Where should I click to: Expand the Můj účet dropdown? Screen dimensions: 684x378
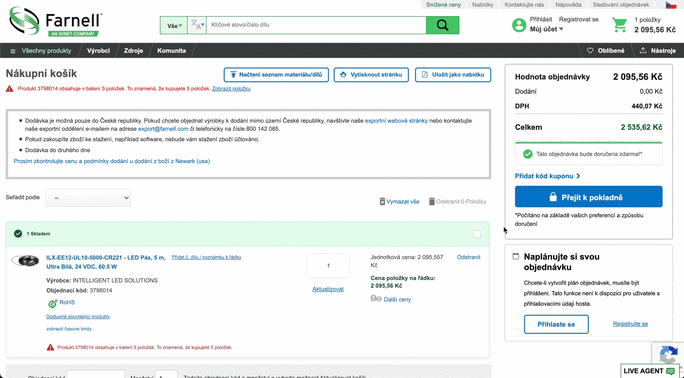(546, 29)
